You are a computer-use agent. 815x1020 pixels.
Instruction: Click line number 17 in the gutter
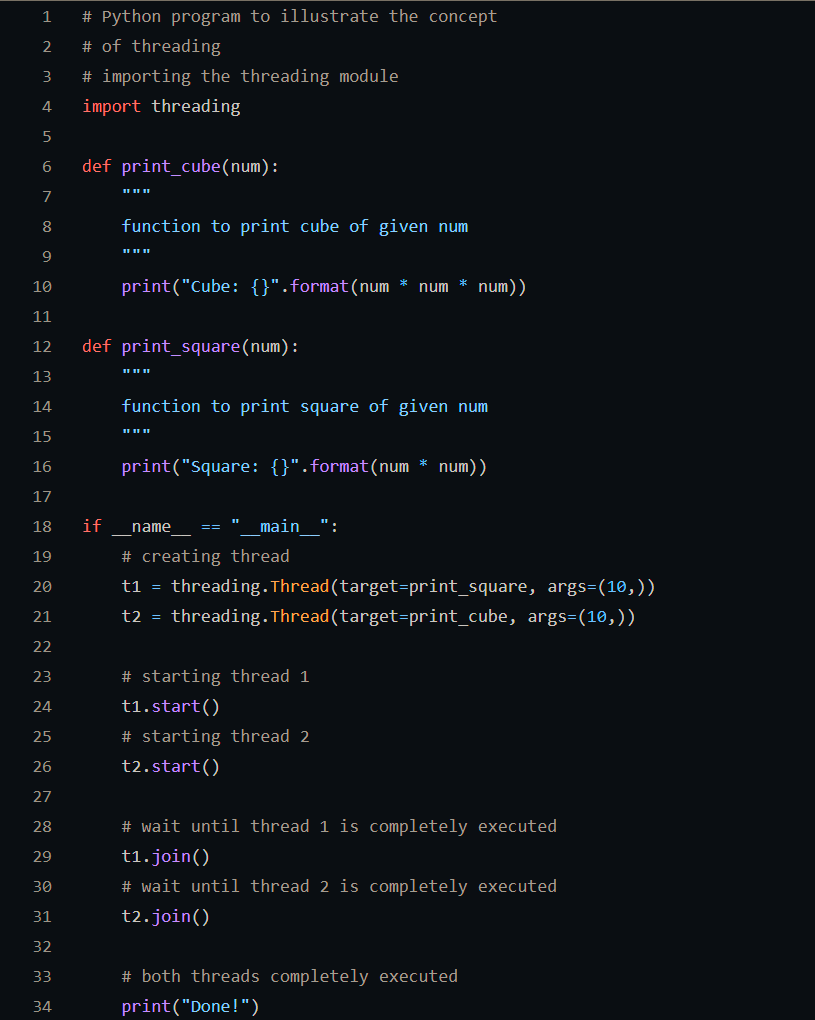[x=42, y=496]
